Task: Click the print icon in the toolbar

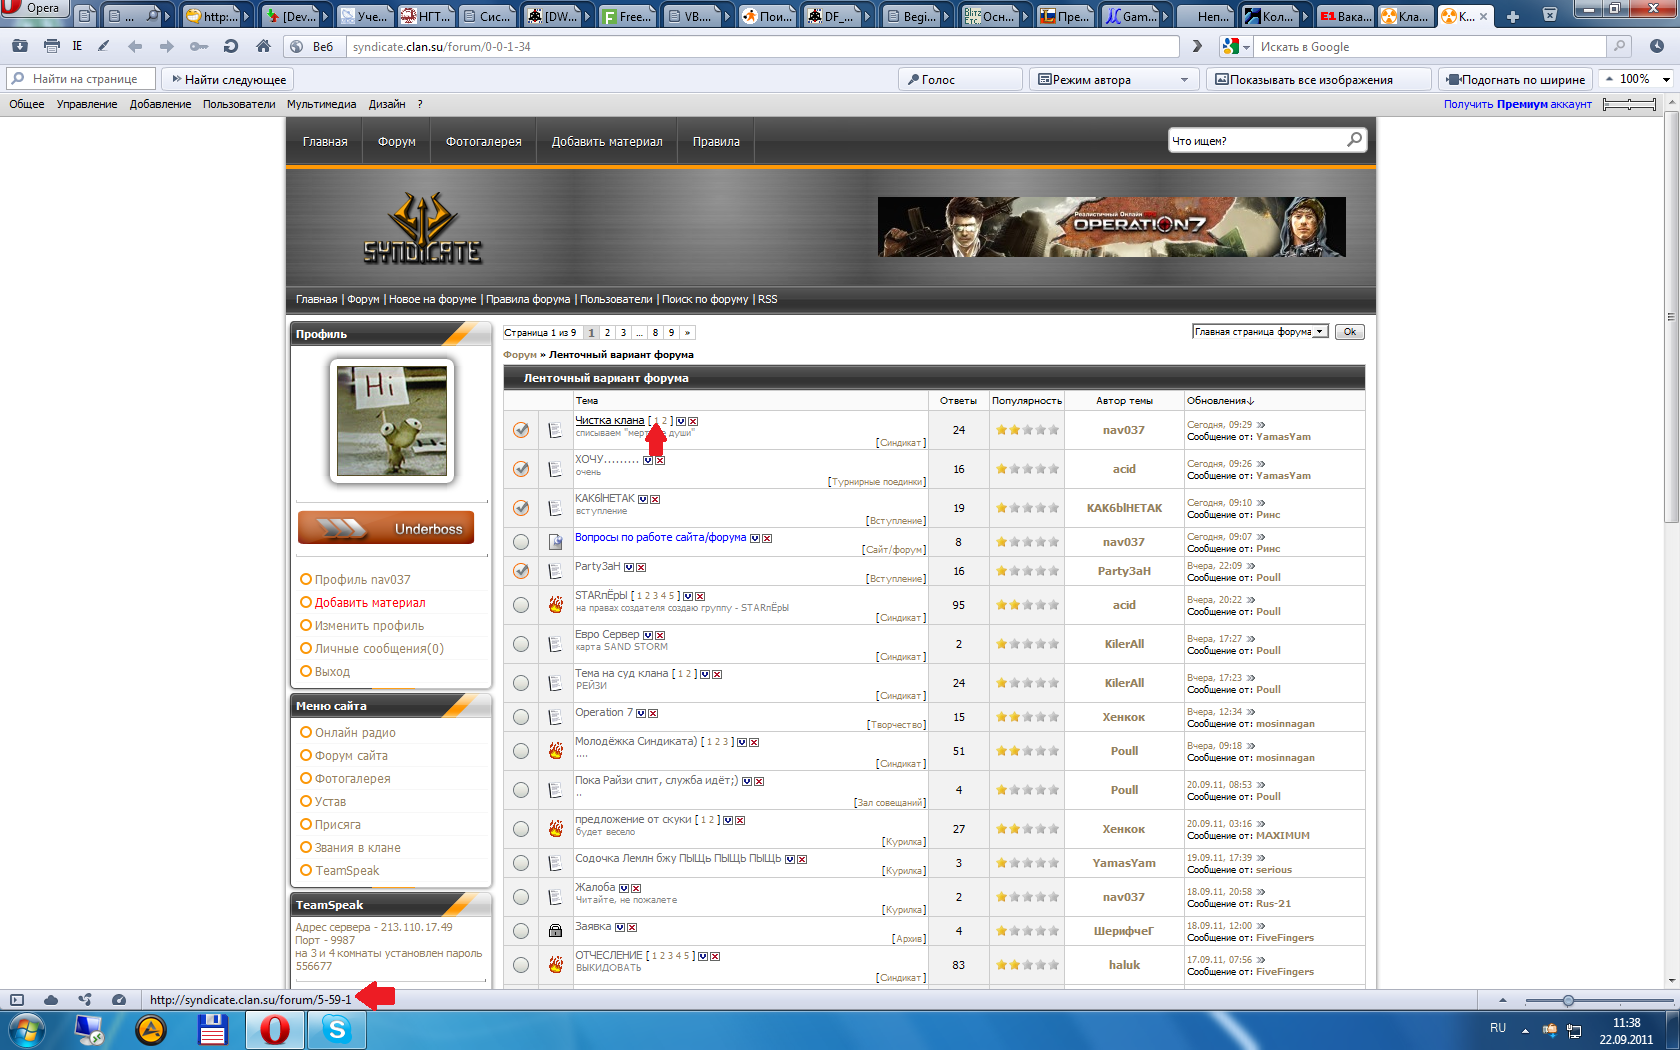Action: coord(51,46)
